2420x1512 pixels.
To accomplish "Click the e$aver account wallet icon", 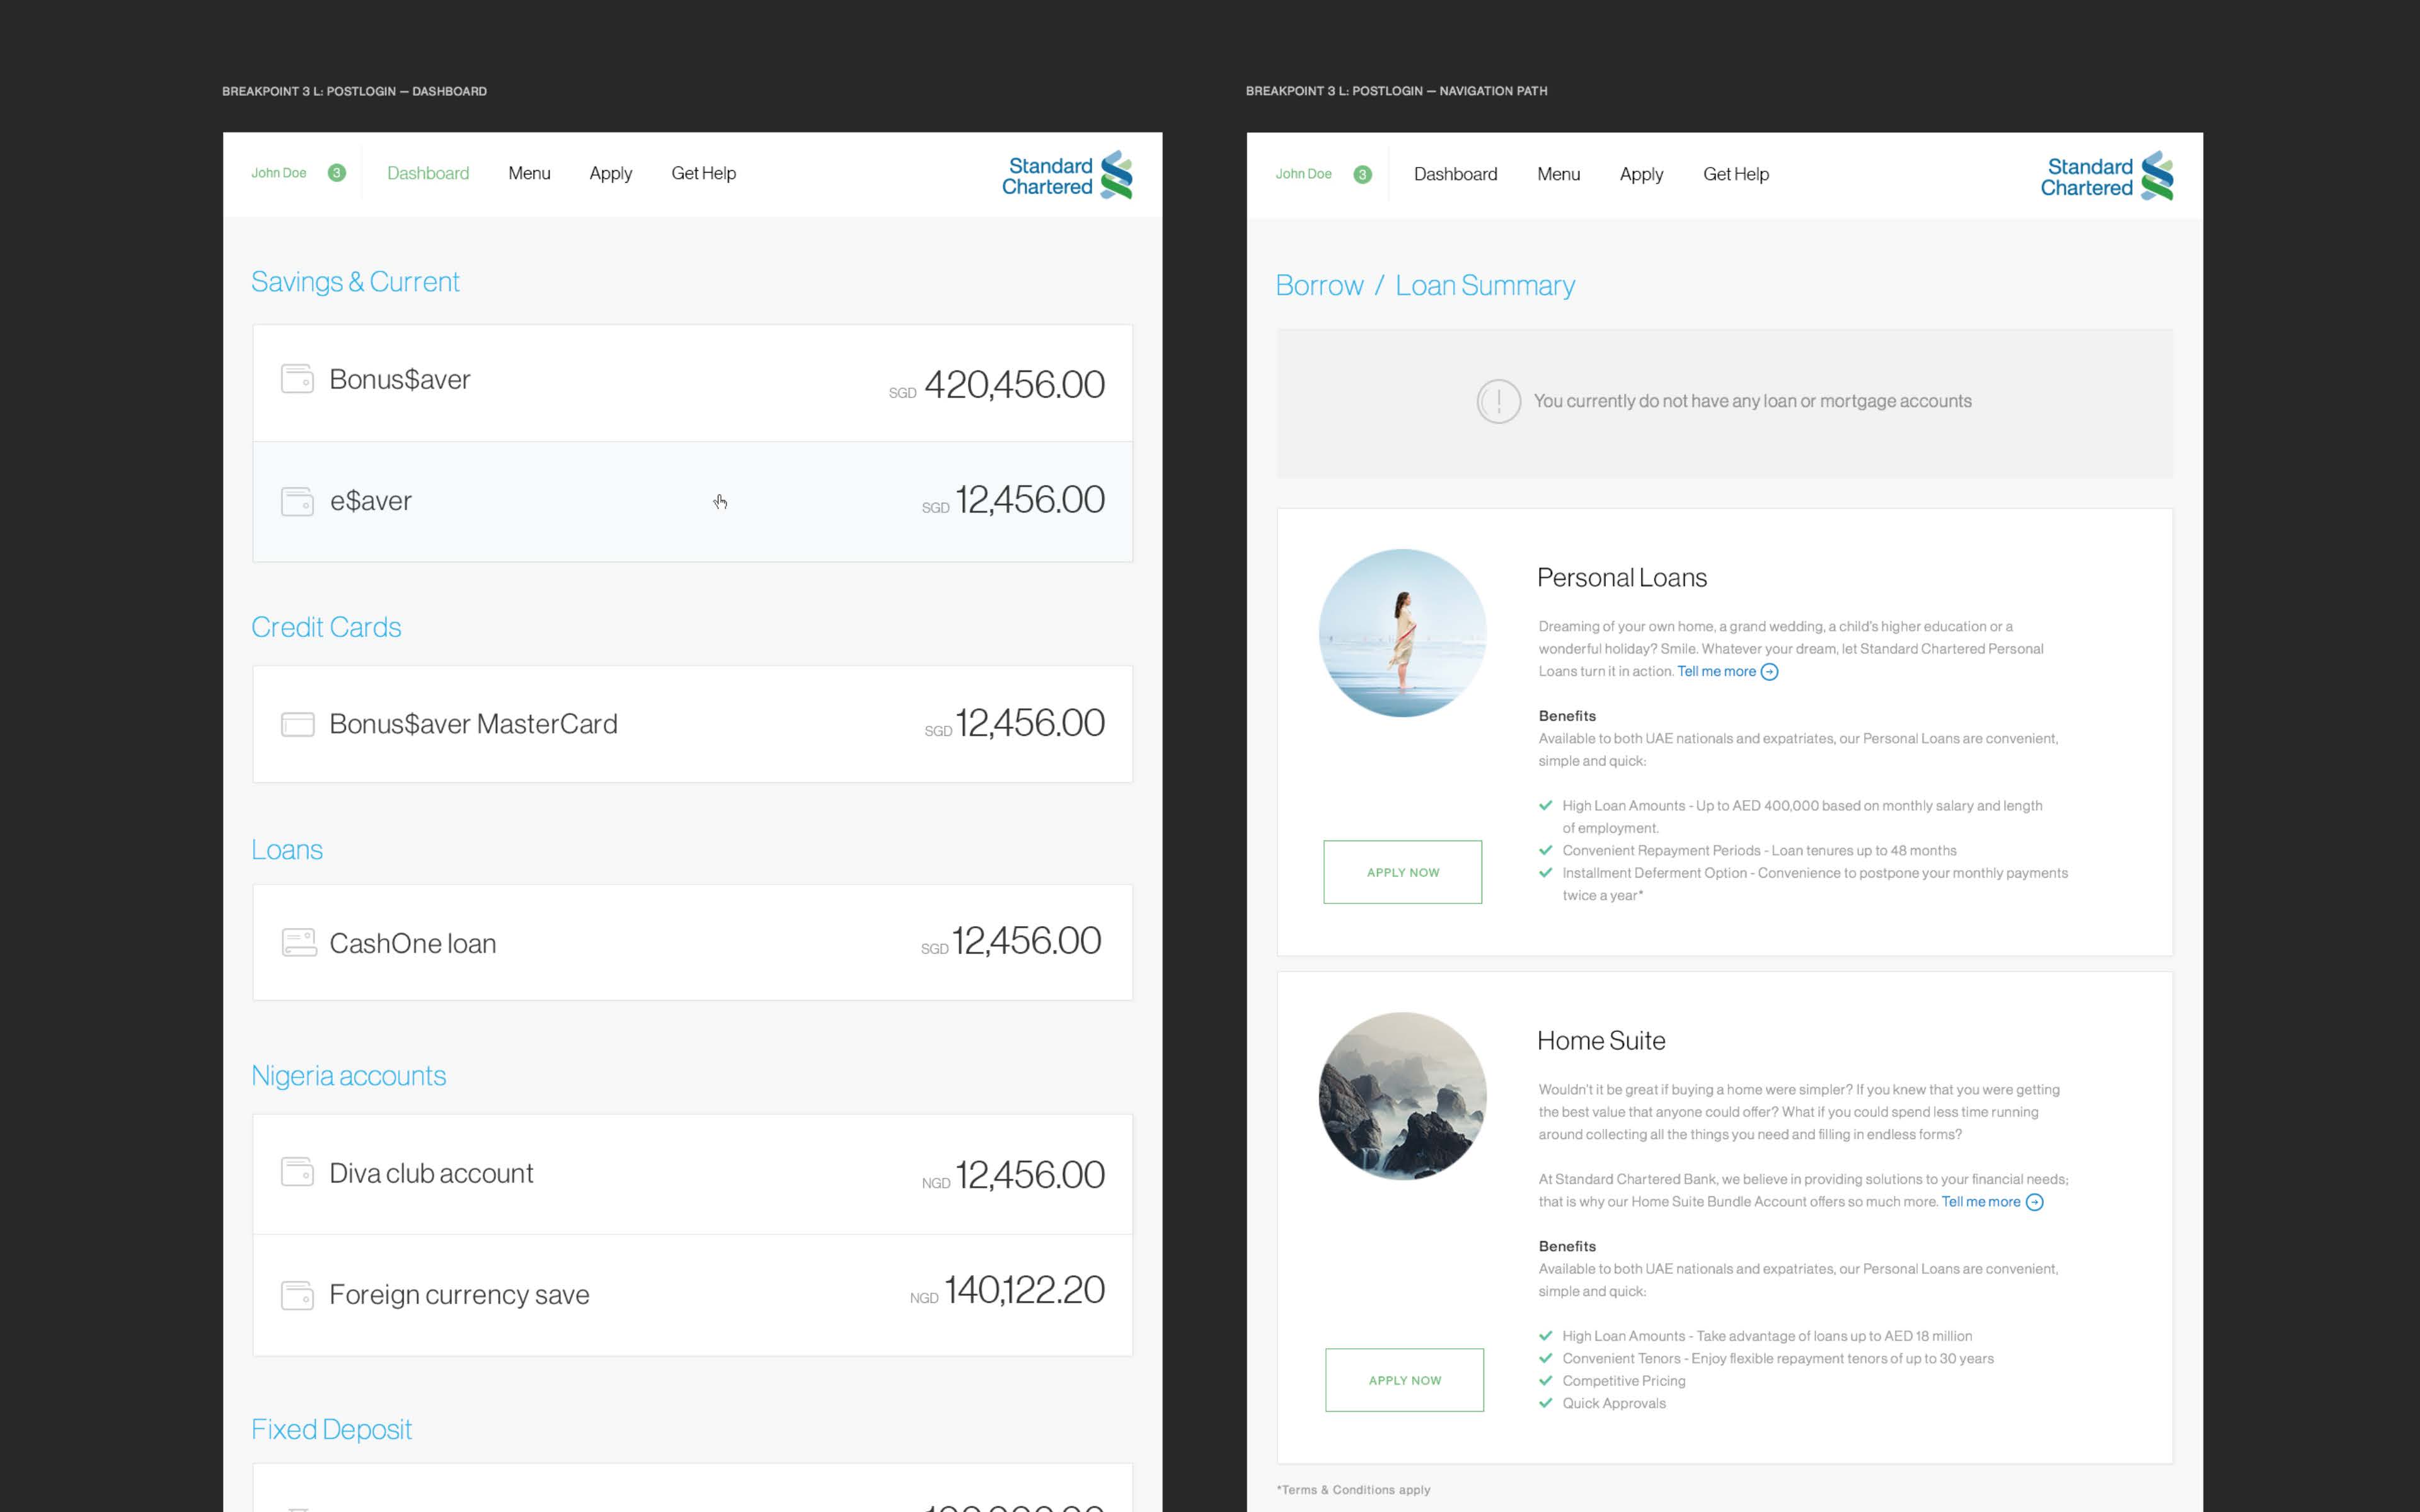I will point(297,501).
